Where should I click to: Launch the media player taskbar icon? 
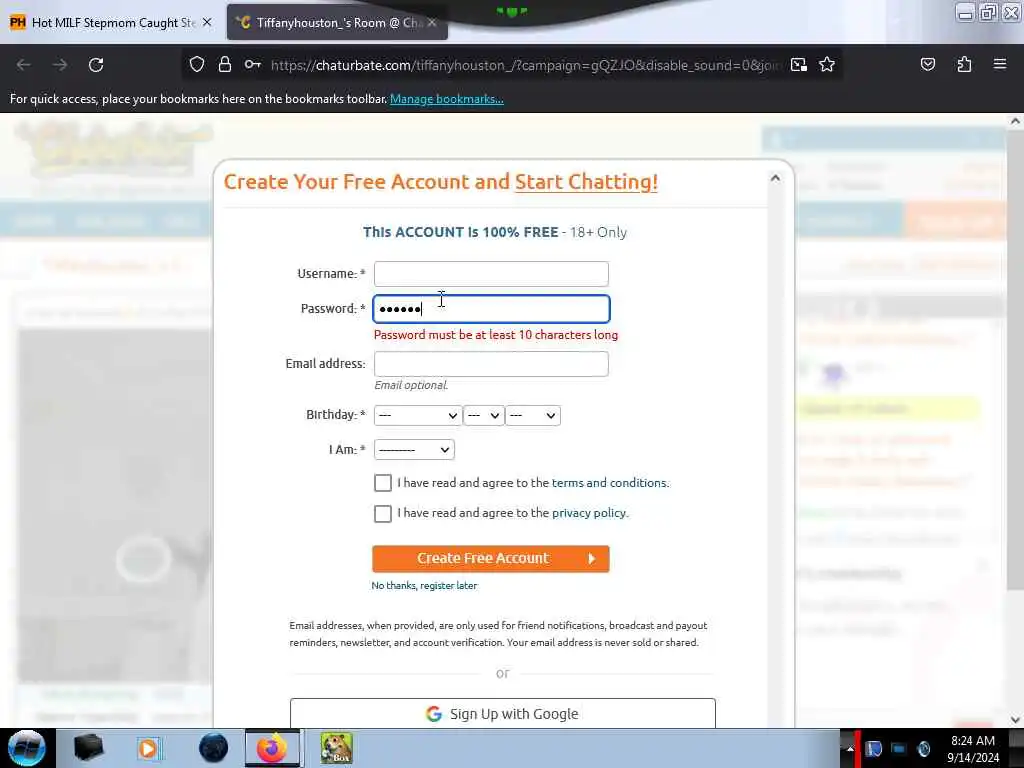pos(148,748)
